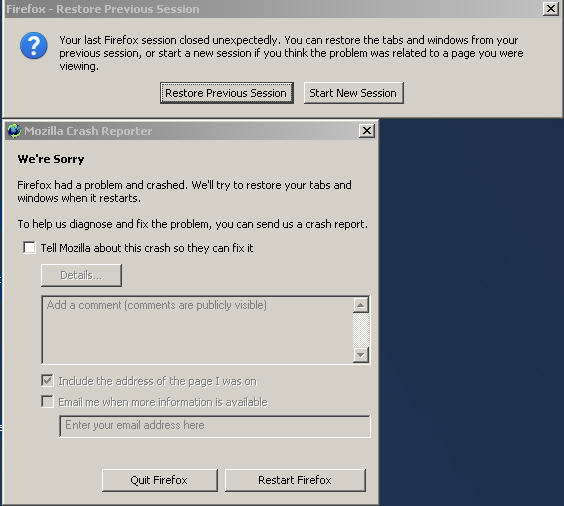The width and height of the screenshot is (564, 506).
Task: Click text 'To help us diagnose and fix the problem'
Action: [x=115, y=224]
